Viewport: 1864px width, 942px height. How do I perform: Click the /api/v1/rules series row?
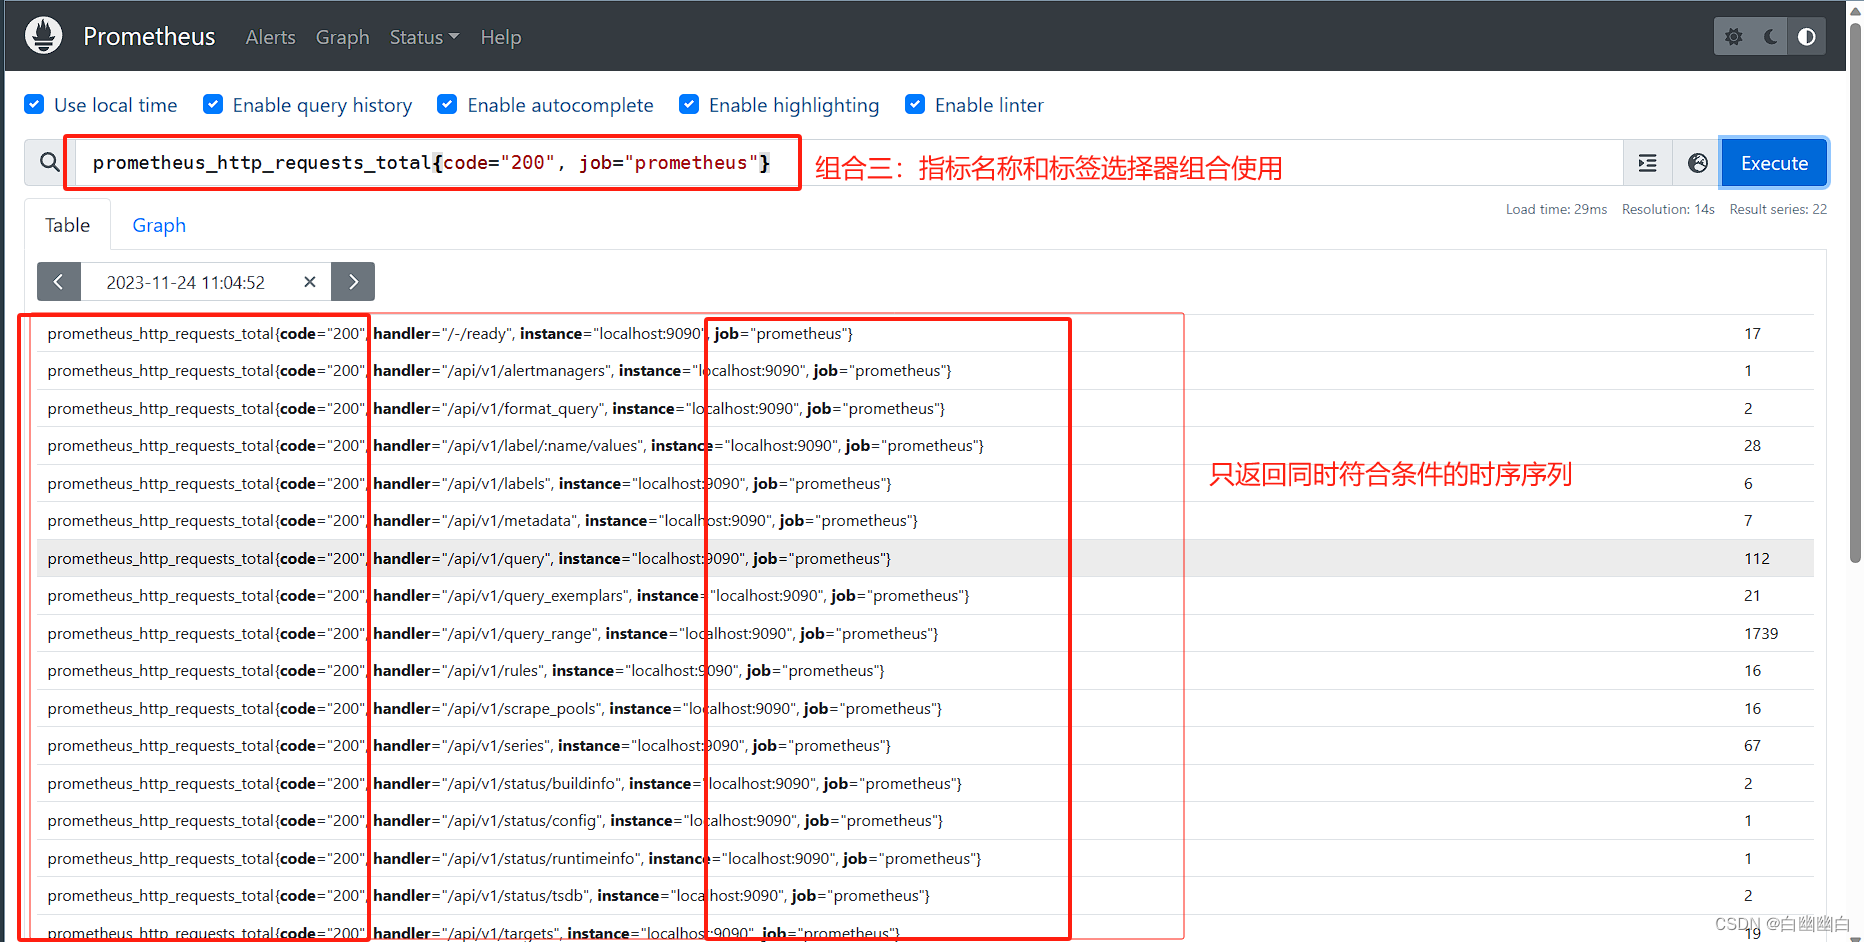pos(925,670)
